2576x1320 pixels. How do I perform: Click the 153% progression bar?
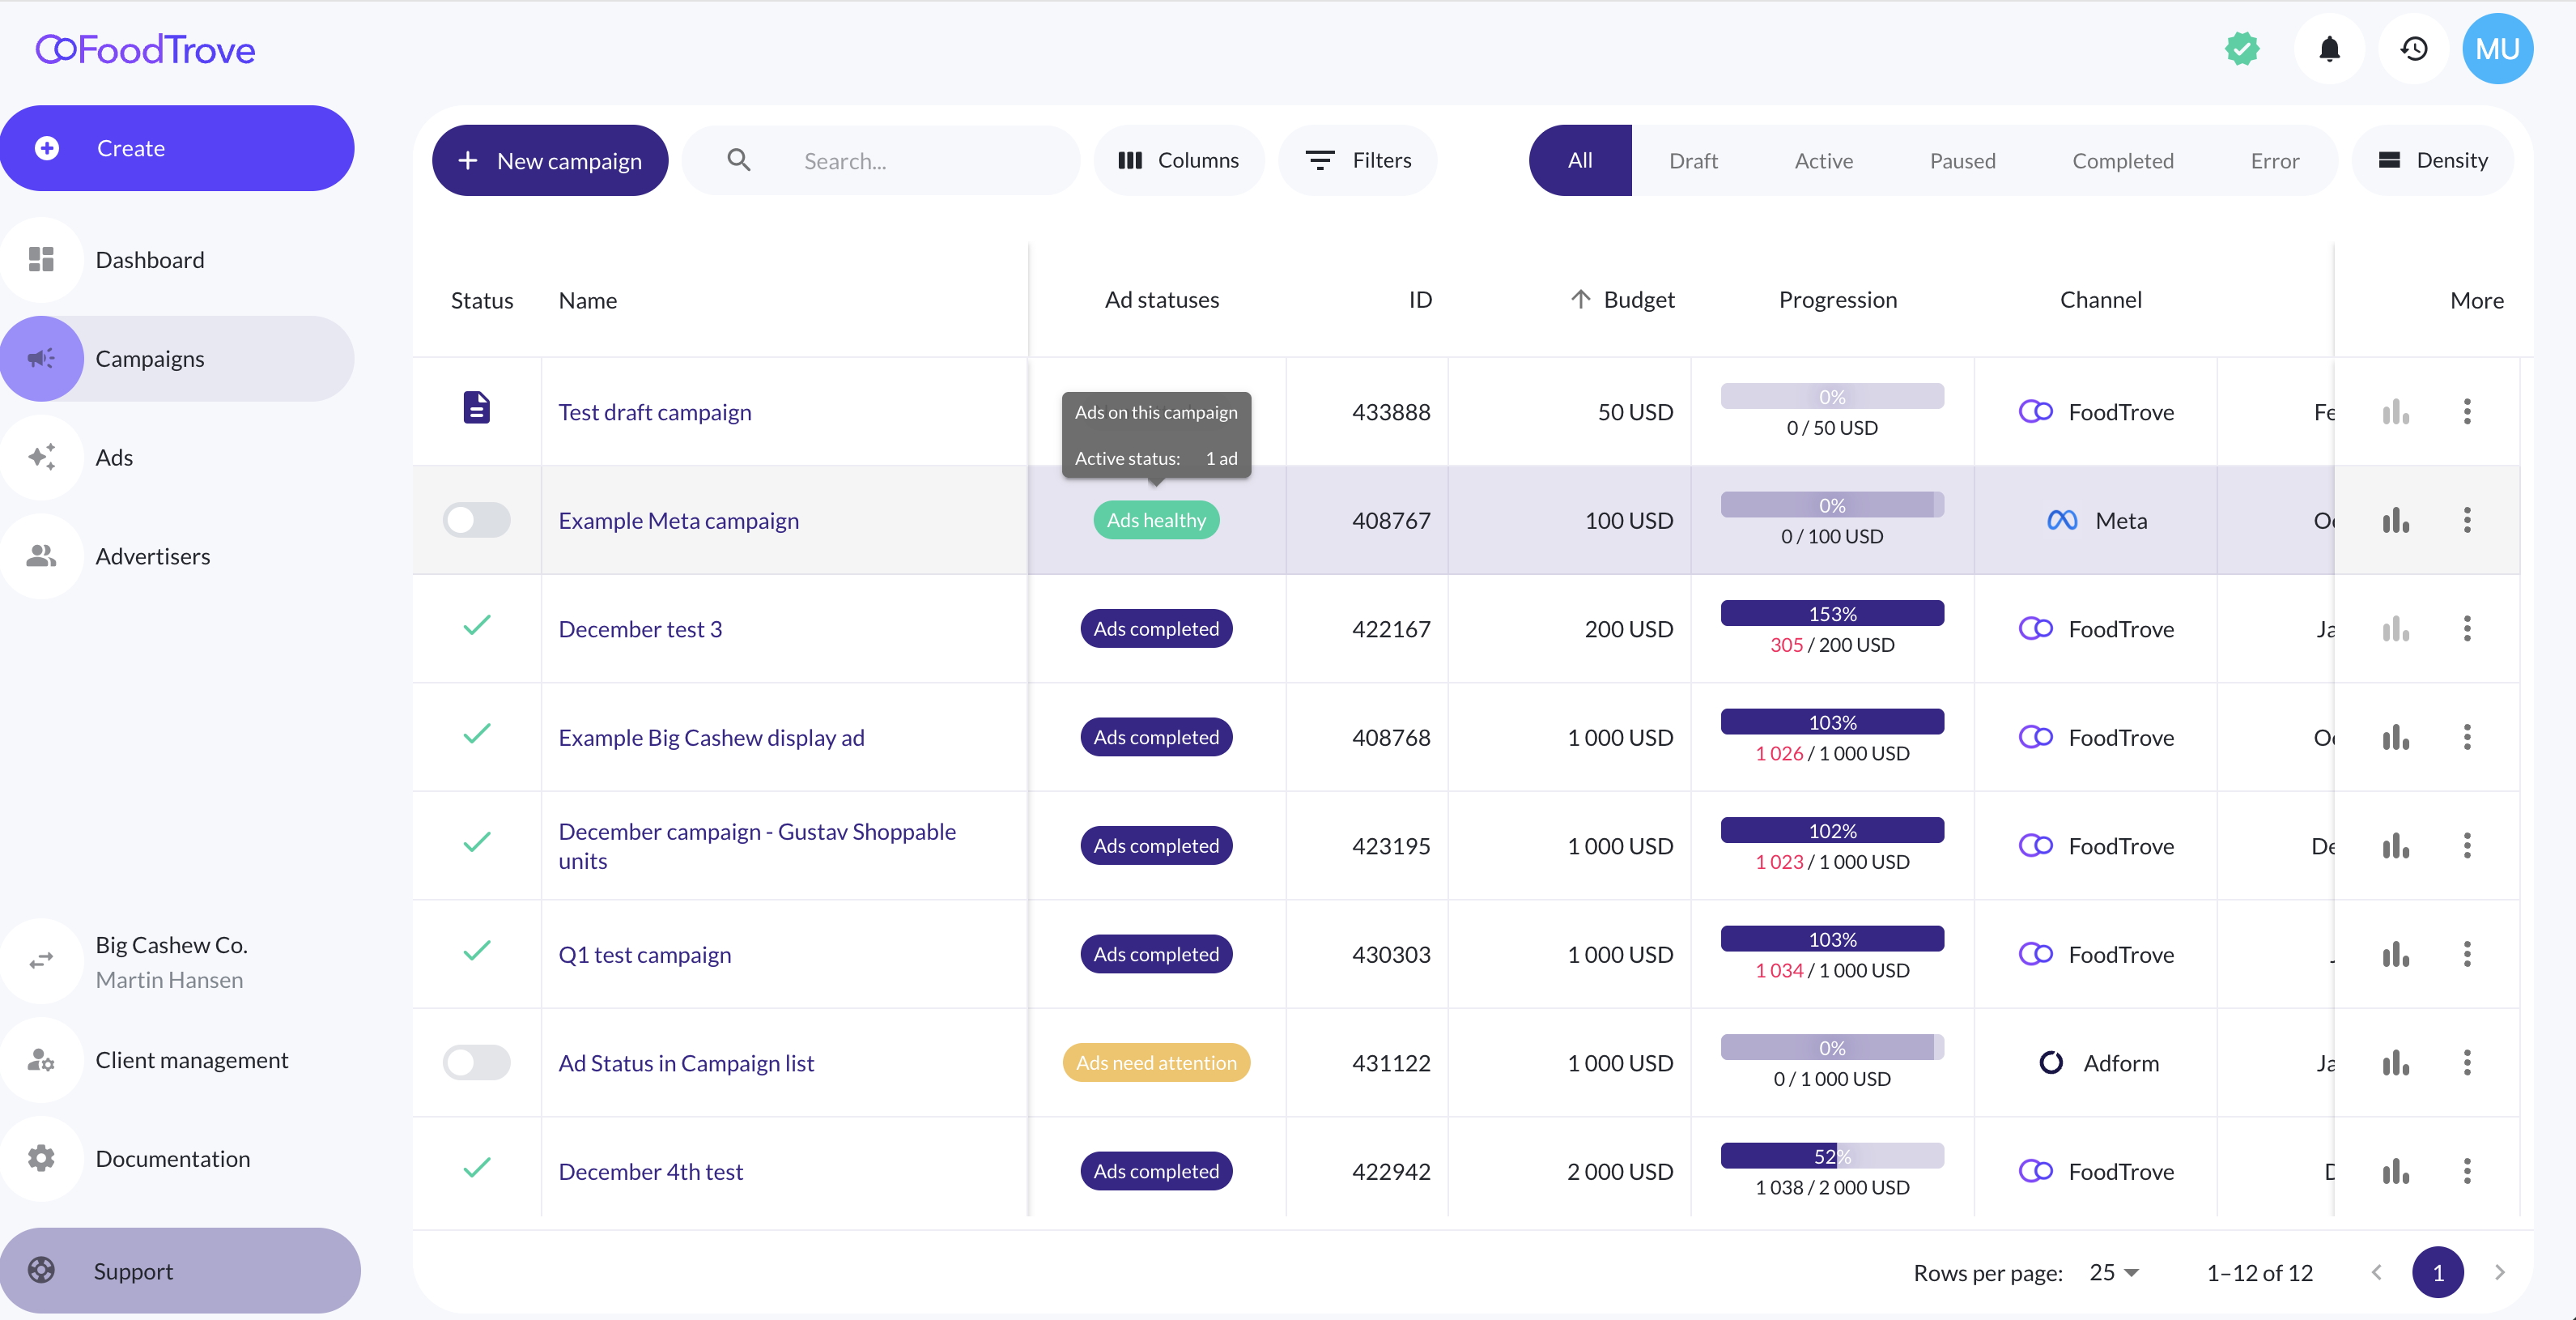point(1831,613)
